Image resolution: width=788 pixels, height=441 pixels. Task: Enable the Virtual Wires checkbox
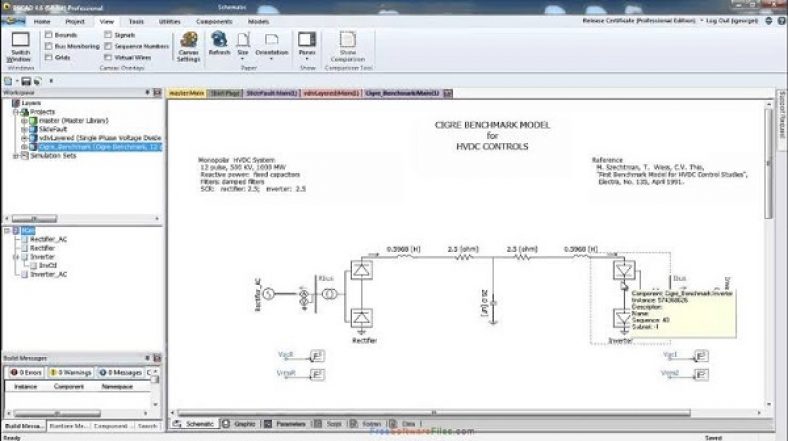pos(108,57)
